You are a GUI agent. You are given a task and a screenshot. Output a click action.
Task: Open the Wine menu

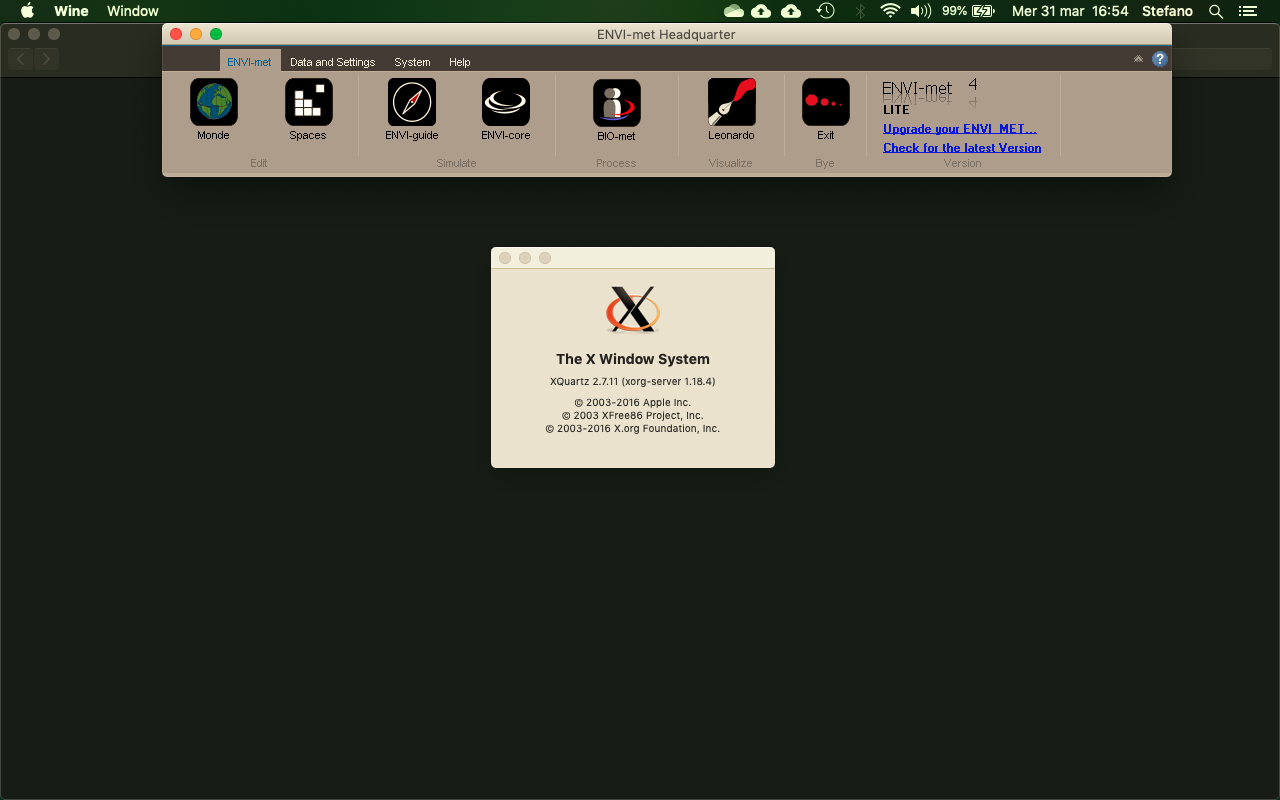click(70, 11)
